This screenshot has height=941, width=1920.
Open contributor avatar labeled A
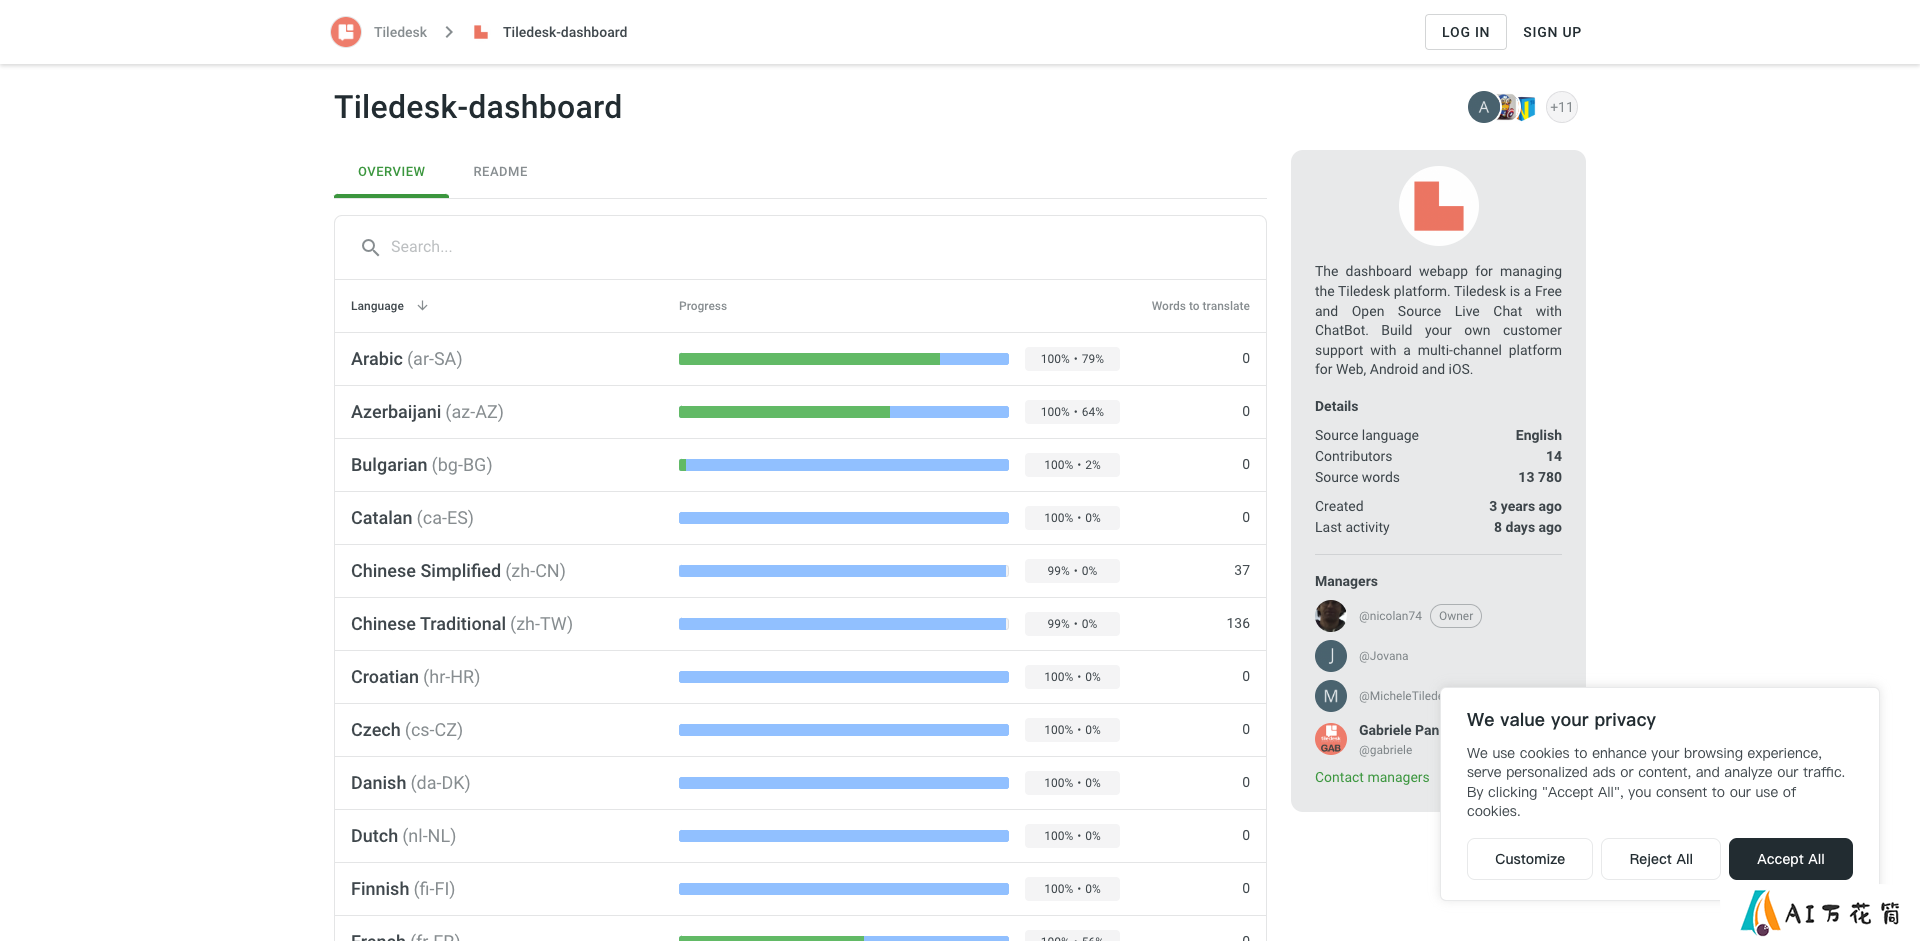tap(1483, 107)
